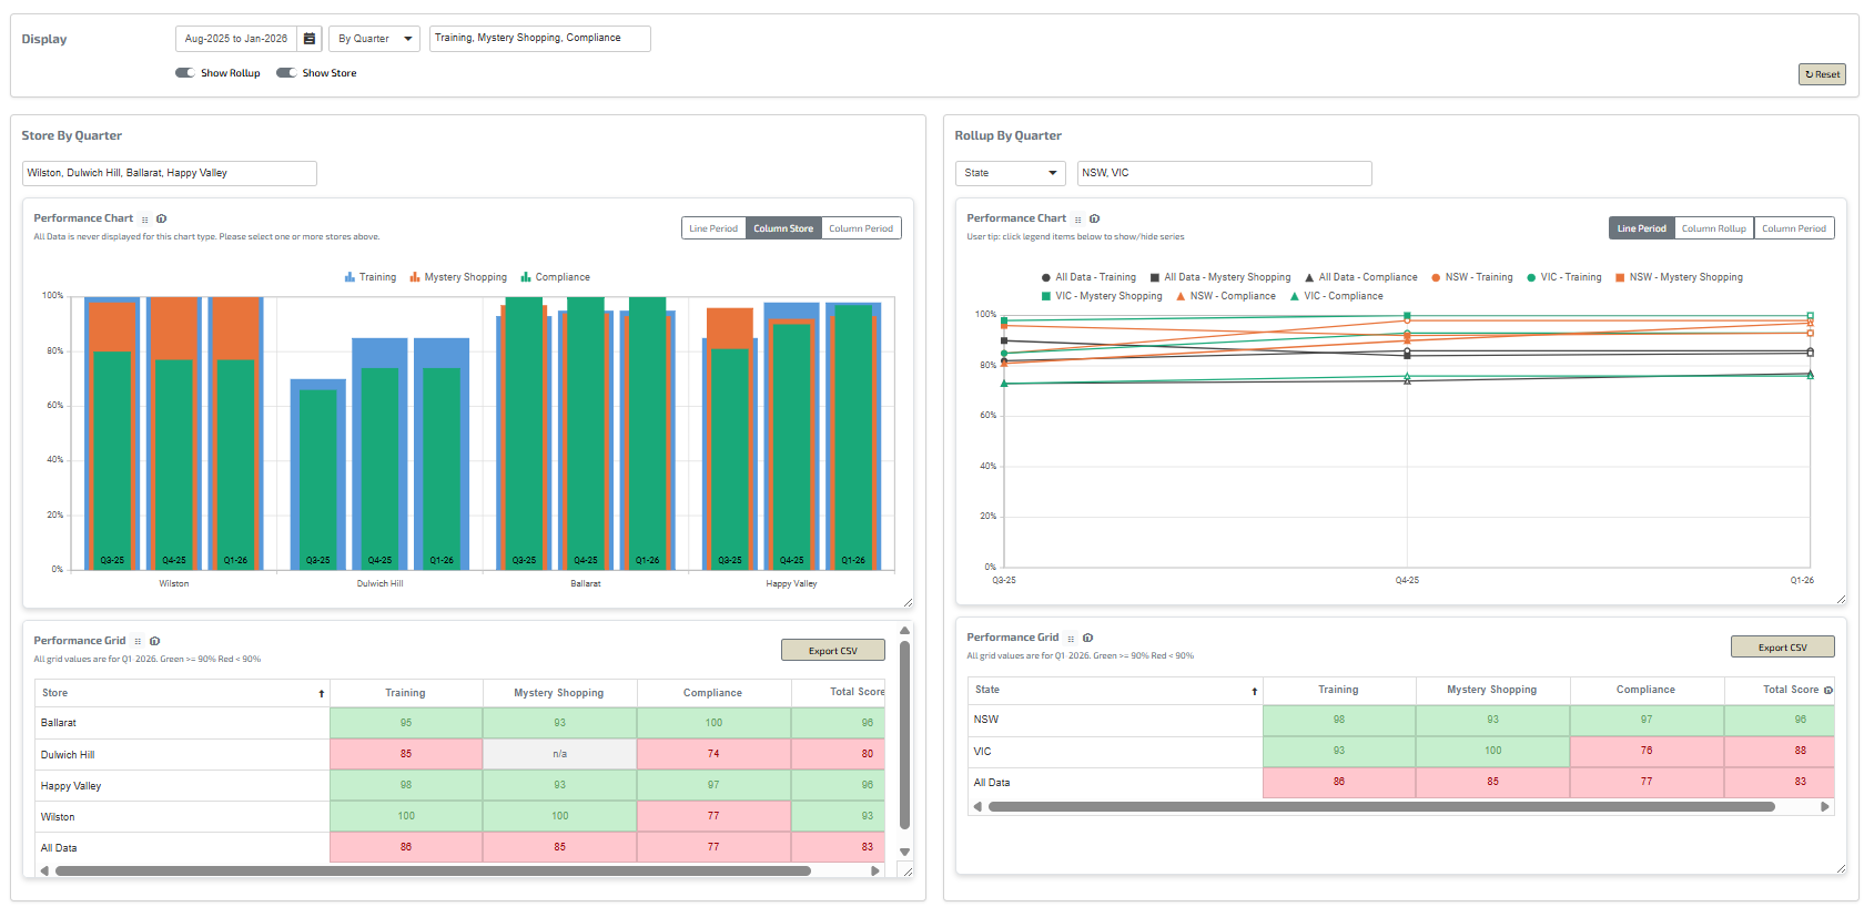Switch store chart to Line Period
Screen dimensions: 1864x907
[713, 229]
